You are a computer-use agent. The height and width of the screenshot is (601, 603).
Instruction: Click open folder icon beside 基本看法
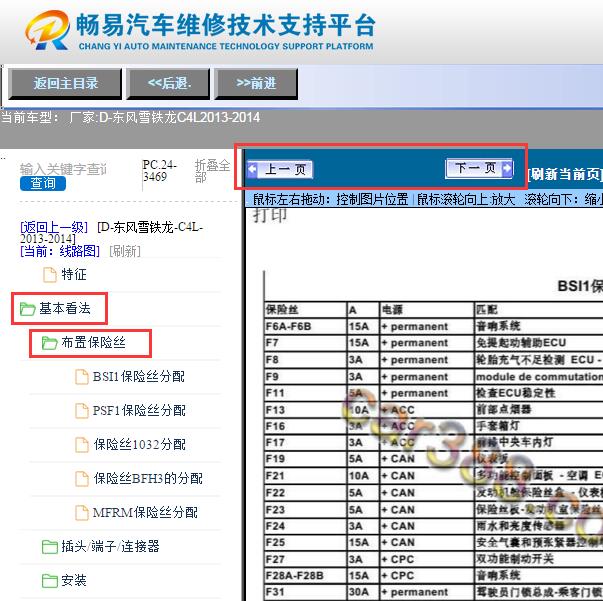click(27, 309)
